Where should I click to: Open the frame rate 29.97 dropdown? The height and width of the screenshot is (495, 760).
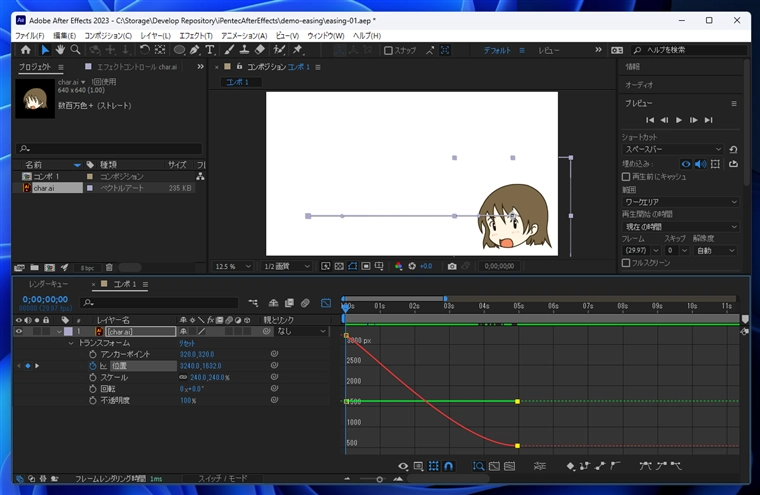641,250
